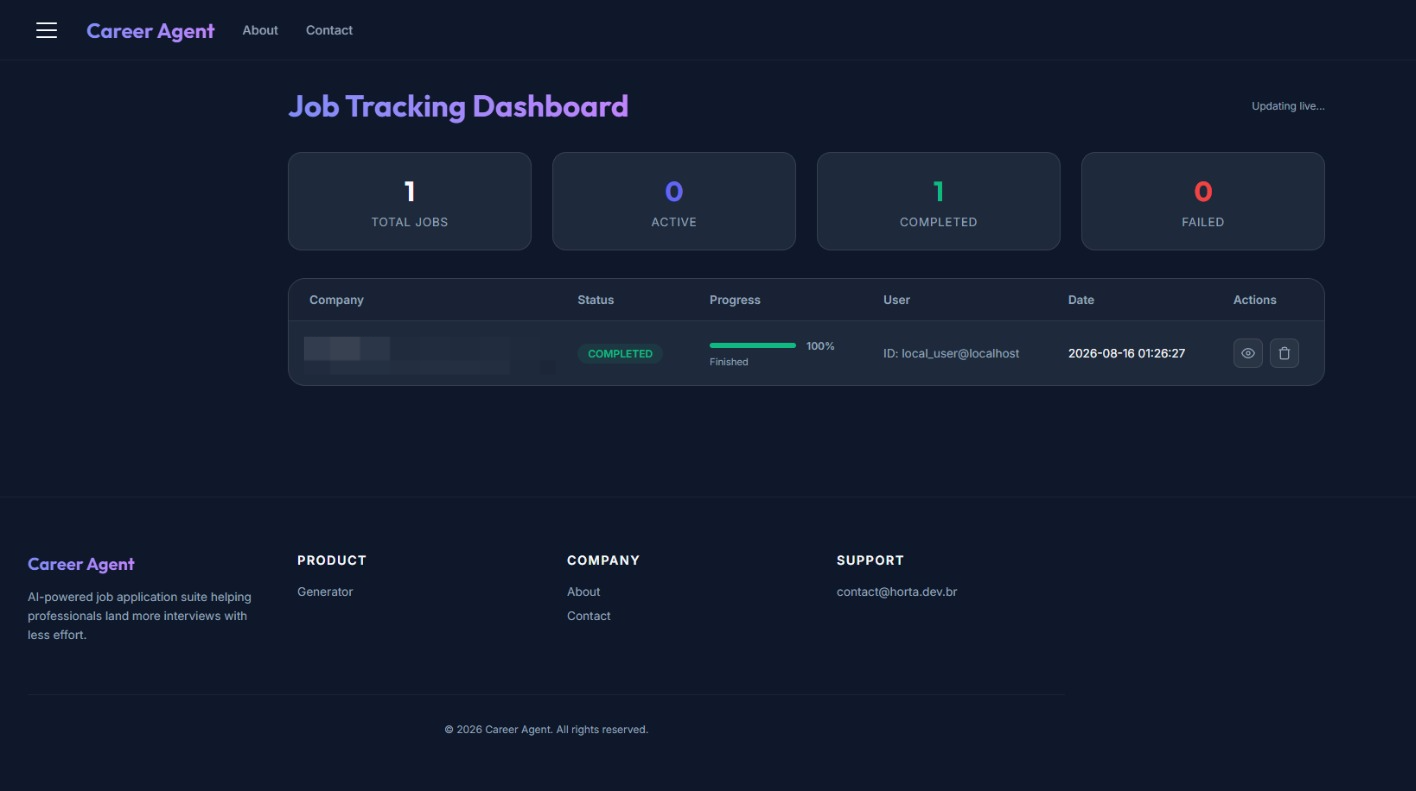
Task: Click the Status column header
Action: (x=596, y=300)
